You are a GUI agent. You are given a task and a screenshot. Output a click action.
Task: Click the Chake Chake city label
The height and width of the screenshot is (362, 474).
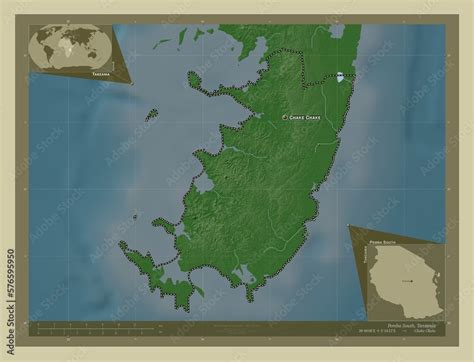coord(305,118)
